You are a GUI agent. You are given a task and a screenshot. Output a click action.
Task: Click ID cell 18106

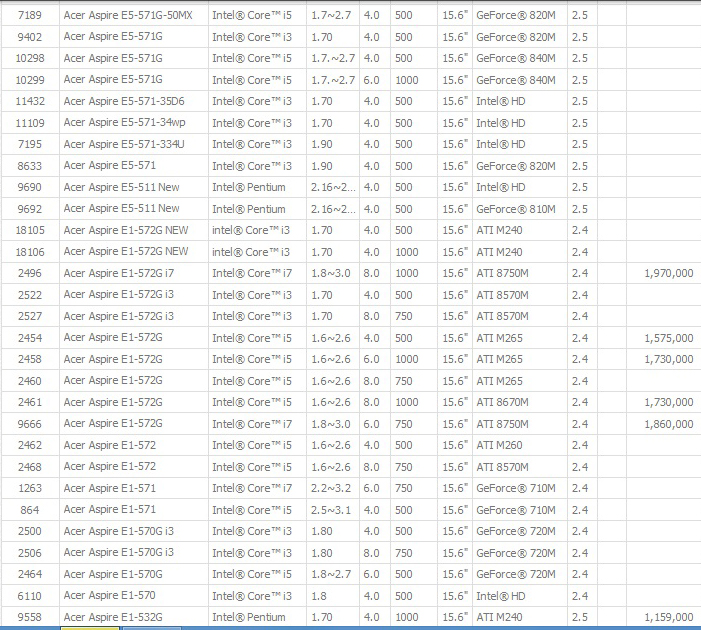30,252
